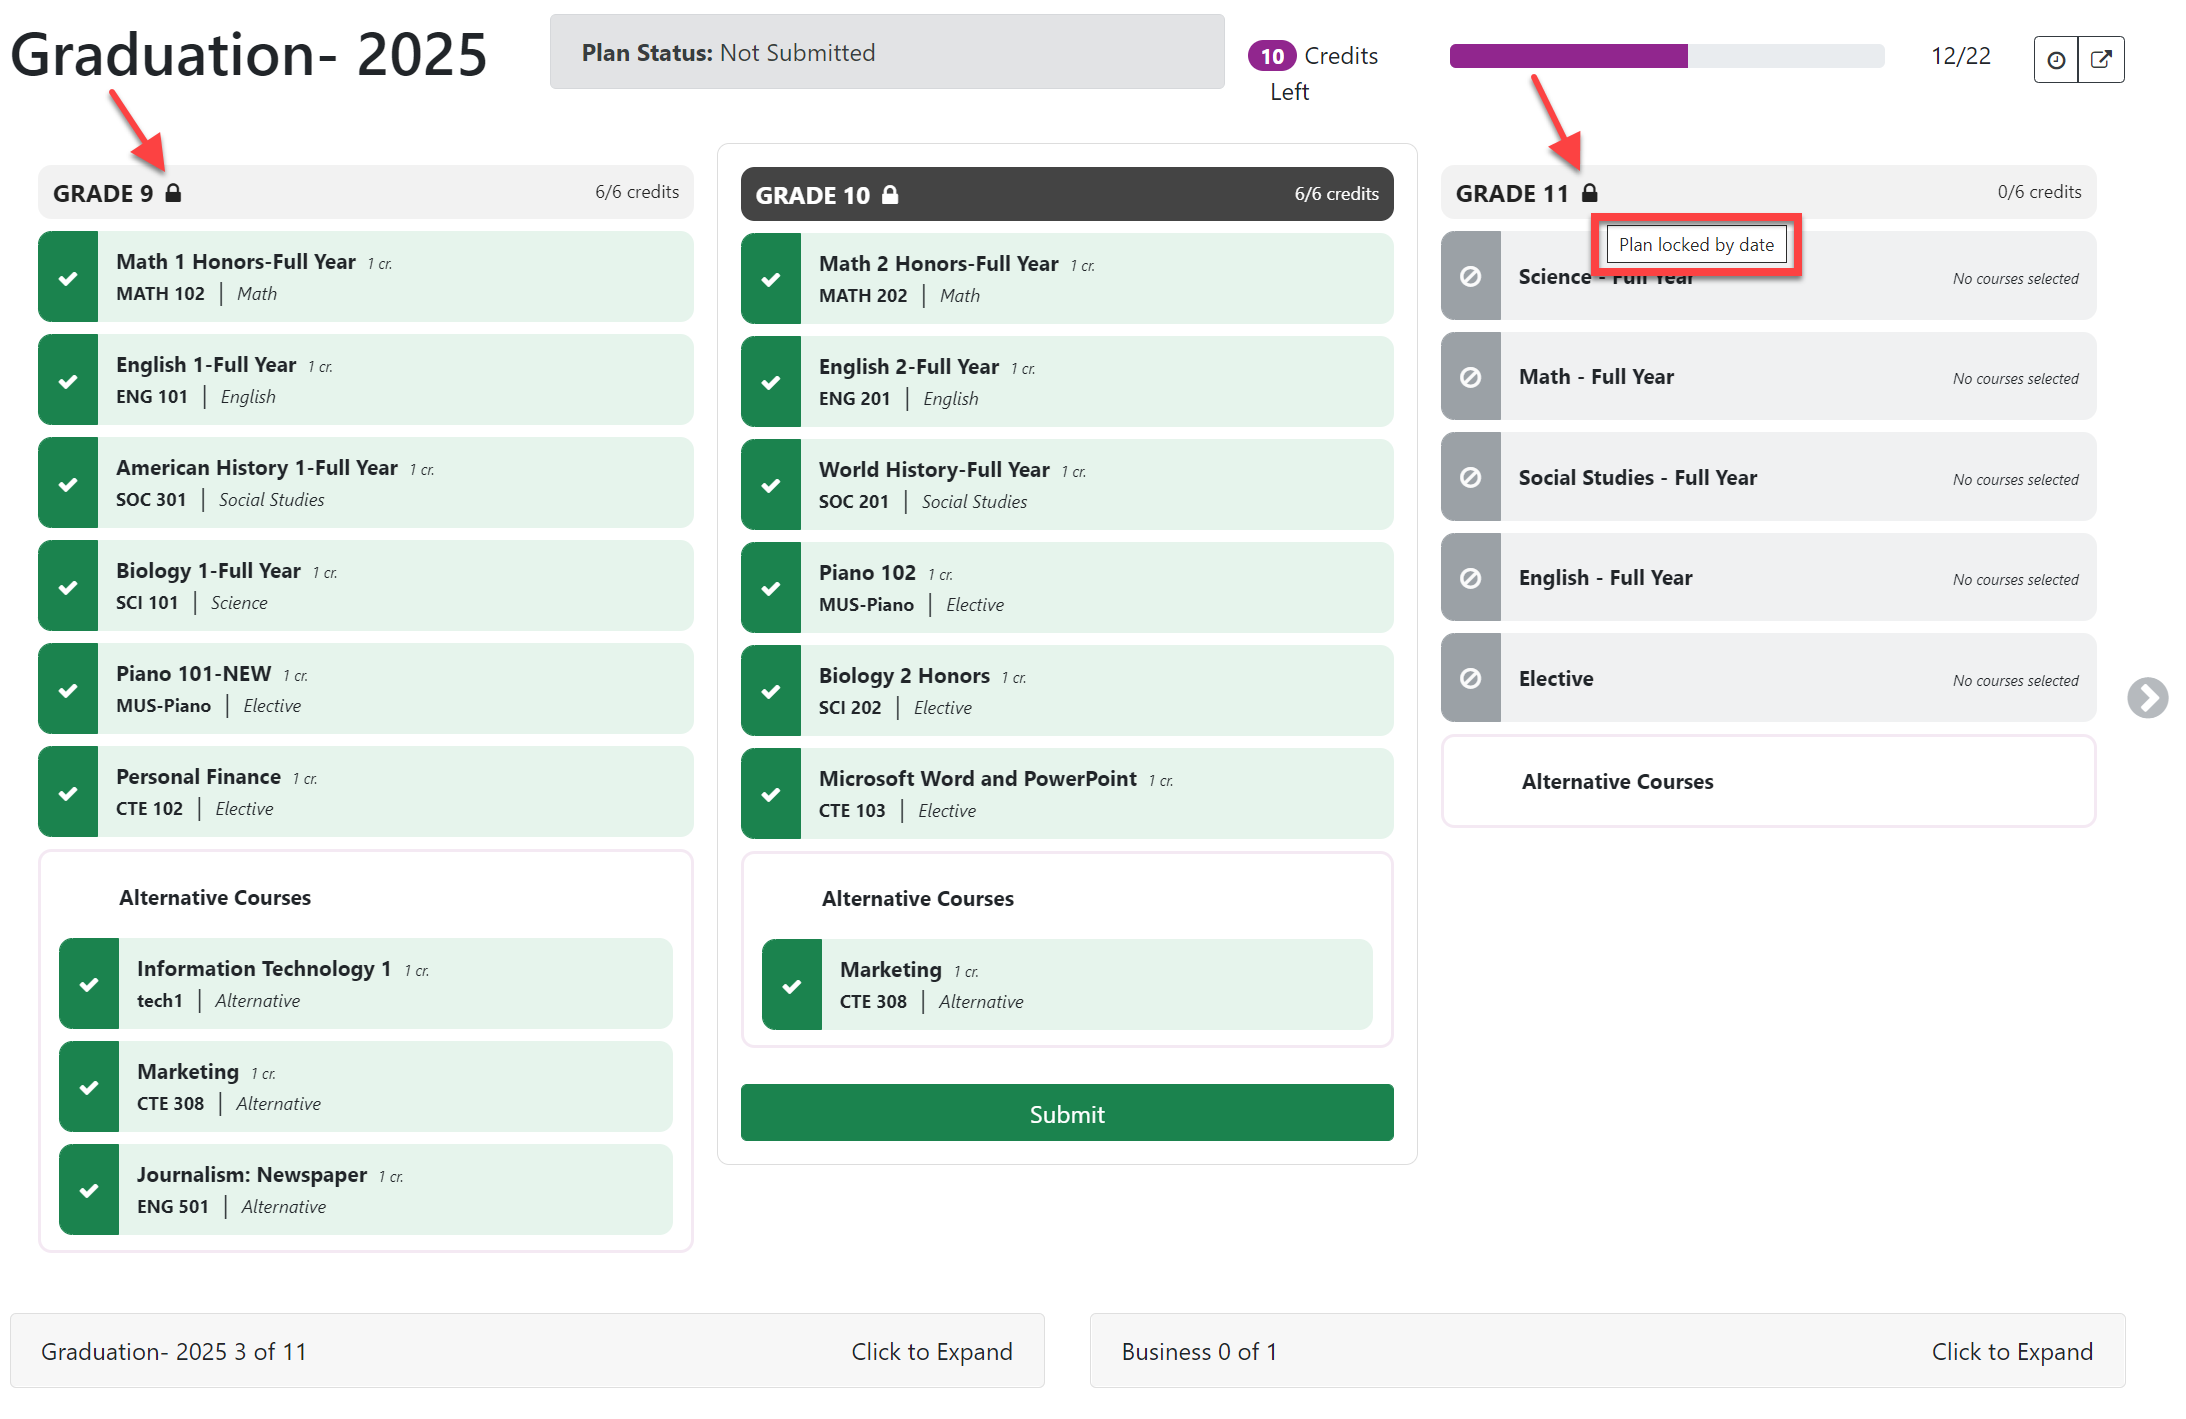Click checkmark for Grade 10 Marketing alternative

point(792,985)
